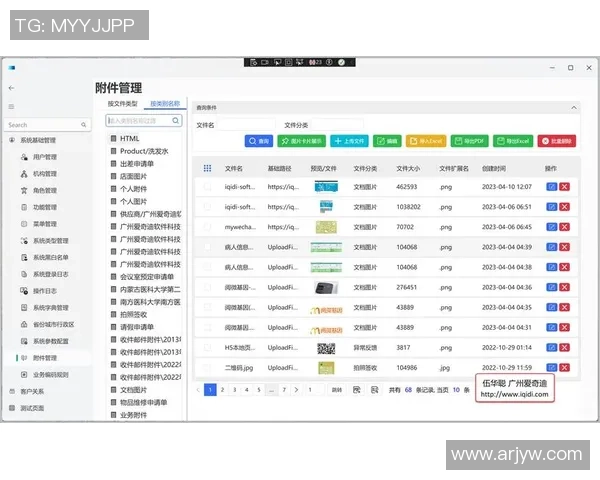
Task: Click the first pagination export icon
Action: click(x=357, y=390)
